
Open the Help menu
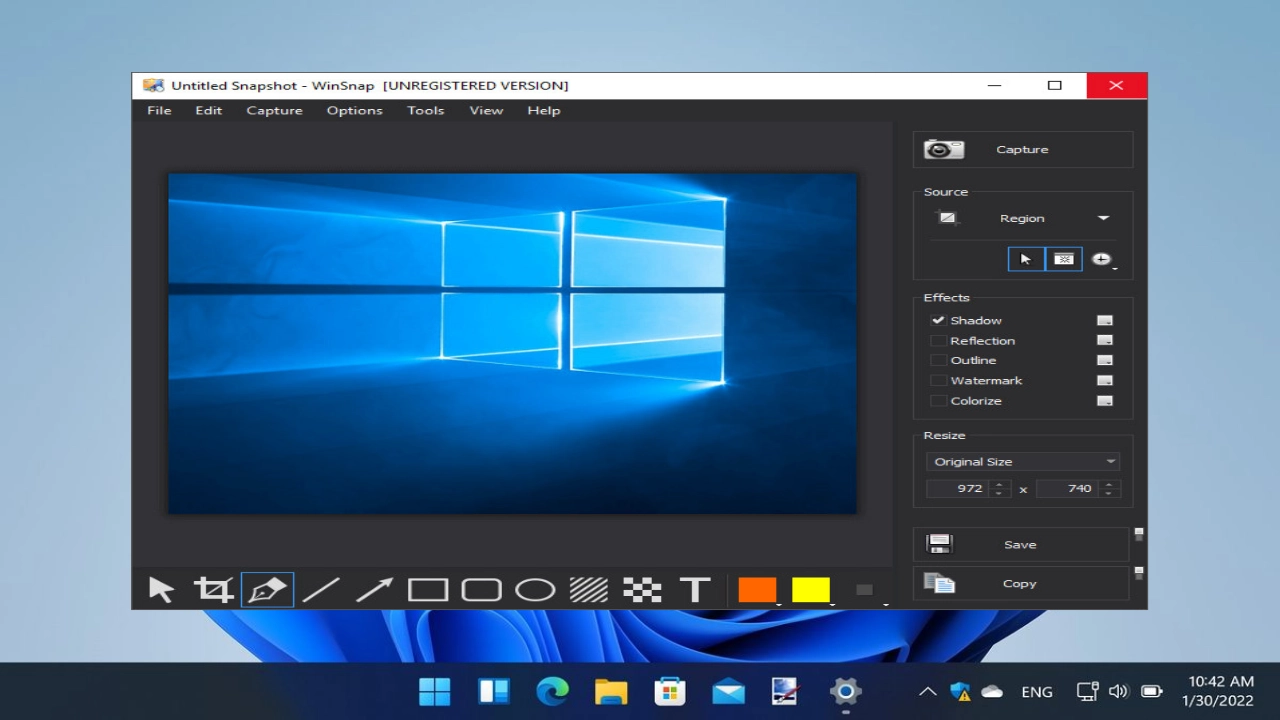(x=543, y=110)
